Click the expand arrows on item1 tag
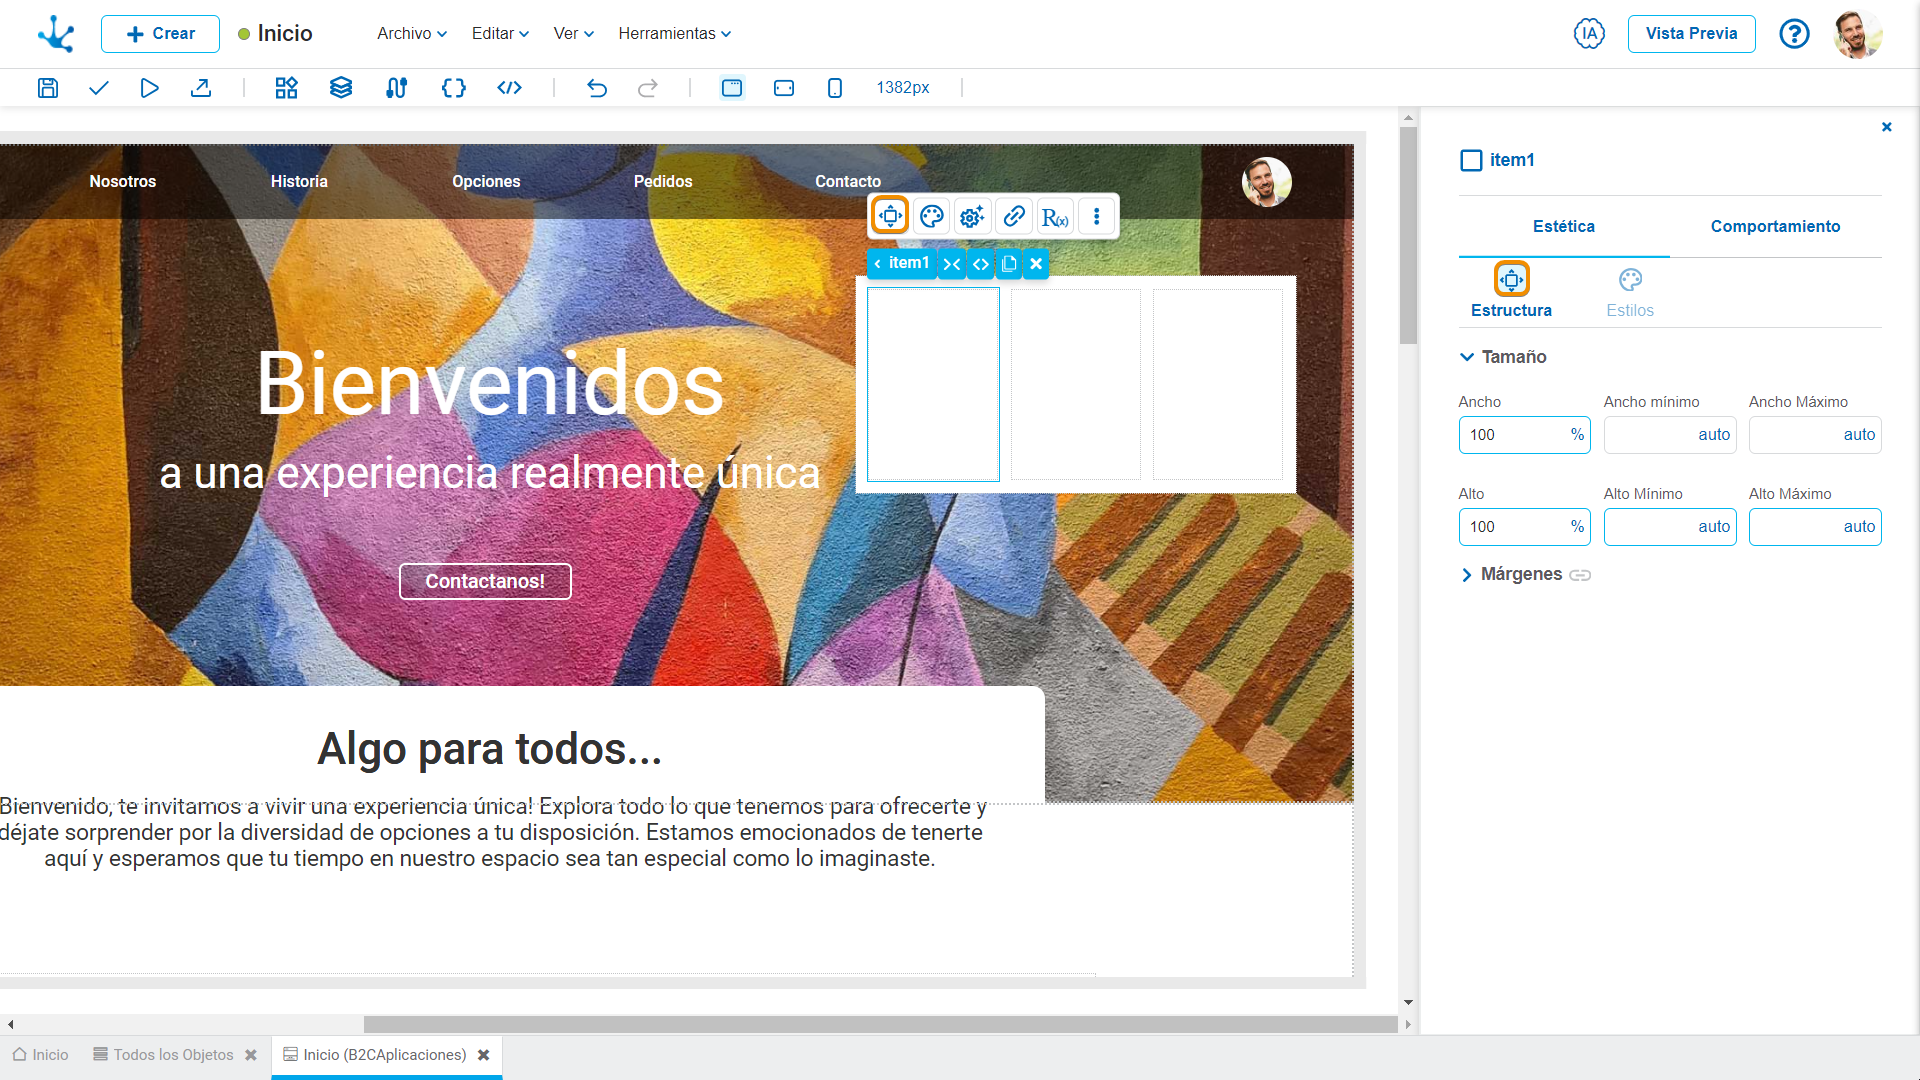 tap(981, 264)
